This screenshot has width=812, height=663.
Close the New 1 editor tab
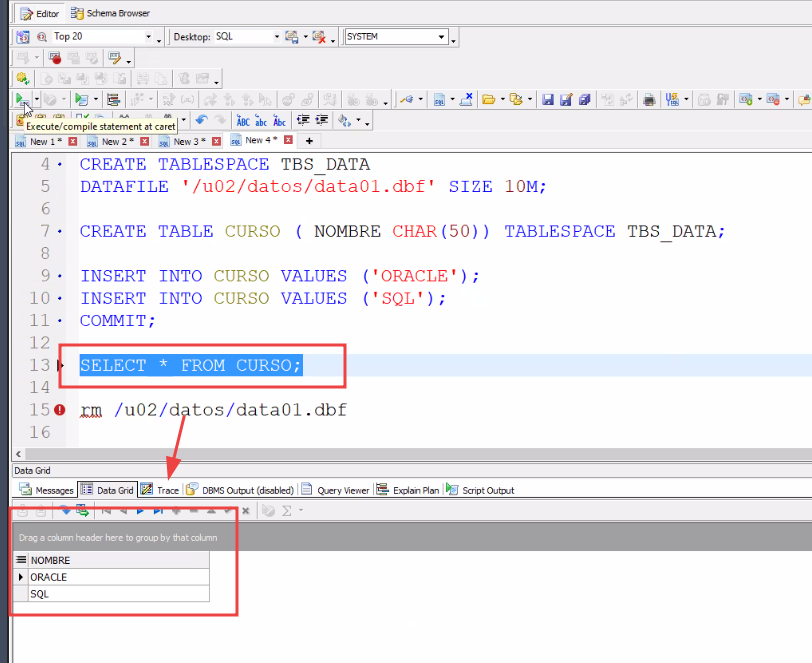72,141
